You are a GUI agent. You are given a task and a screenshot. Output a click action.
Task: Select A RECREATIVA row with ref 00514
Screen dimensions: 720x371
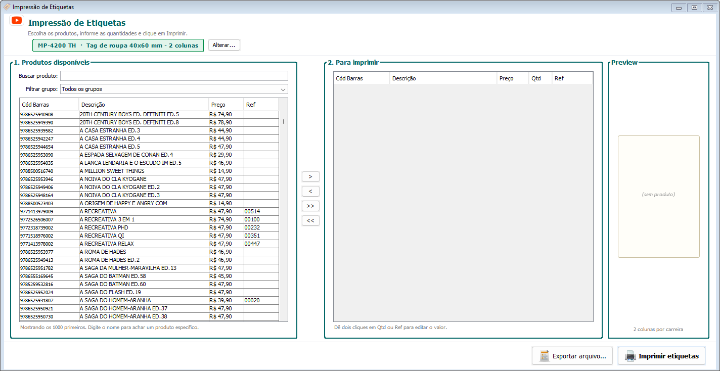[149, 211]
